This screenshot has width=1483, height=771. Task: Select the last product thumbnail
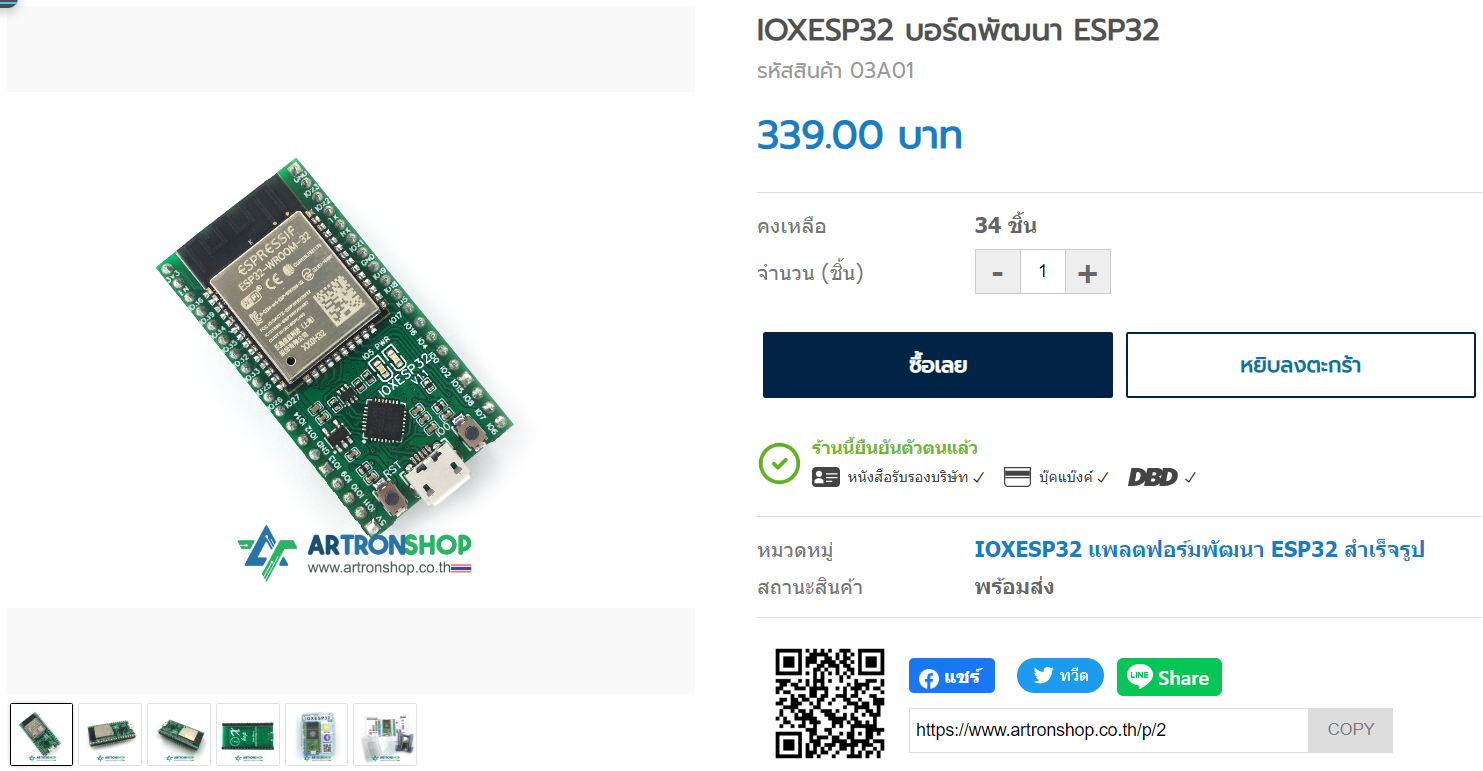tap(385, 735)
